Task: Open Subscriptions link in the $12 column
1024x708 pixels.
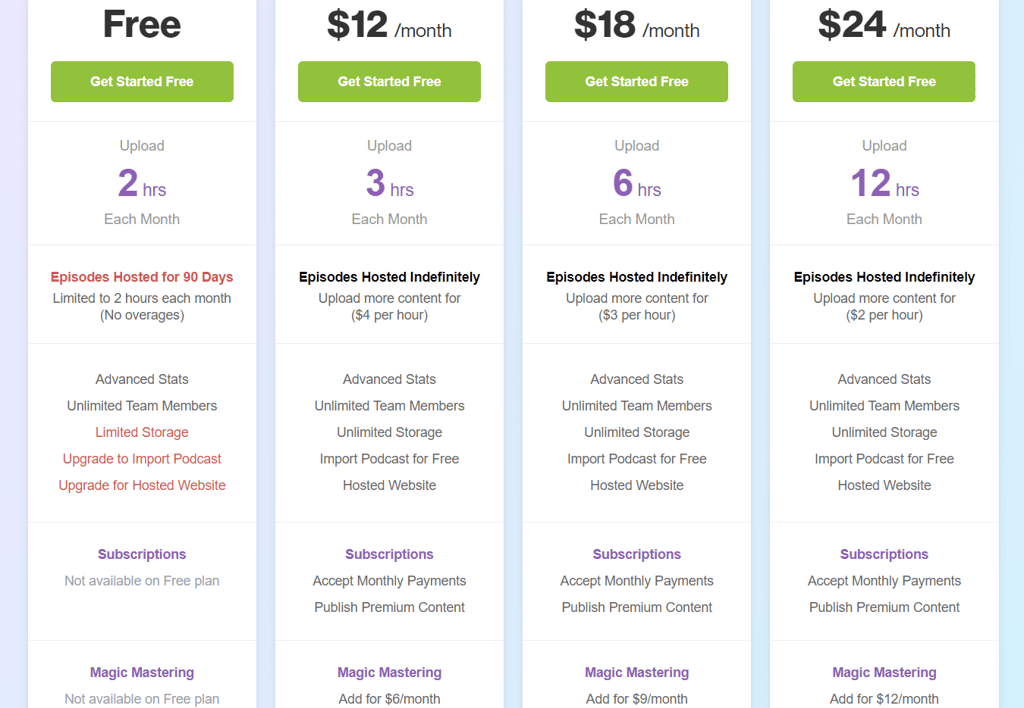Action: 389,555
